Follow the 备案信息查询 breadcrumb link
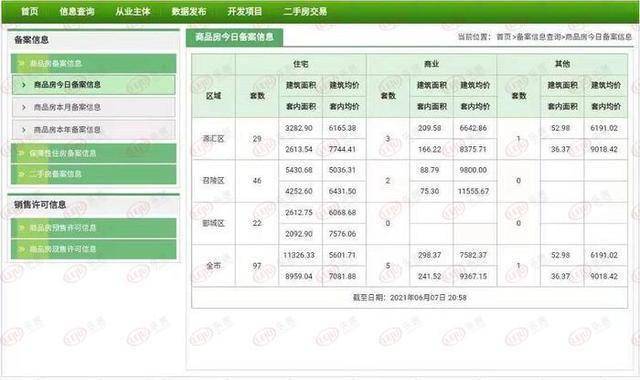The width and height of the screenshot is (640, 380). [x=539, y=37]
